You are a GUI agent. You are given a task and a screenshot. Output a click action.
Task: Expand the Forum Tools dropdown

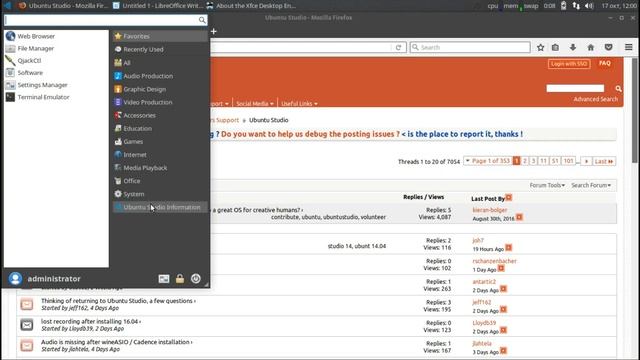click(x=547, y=185)
